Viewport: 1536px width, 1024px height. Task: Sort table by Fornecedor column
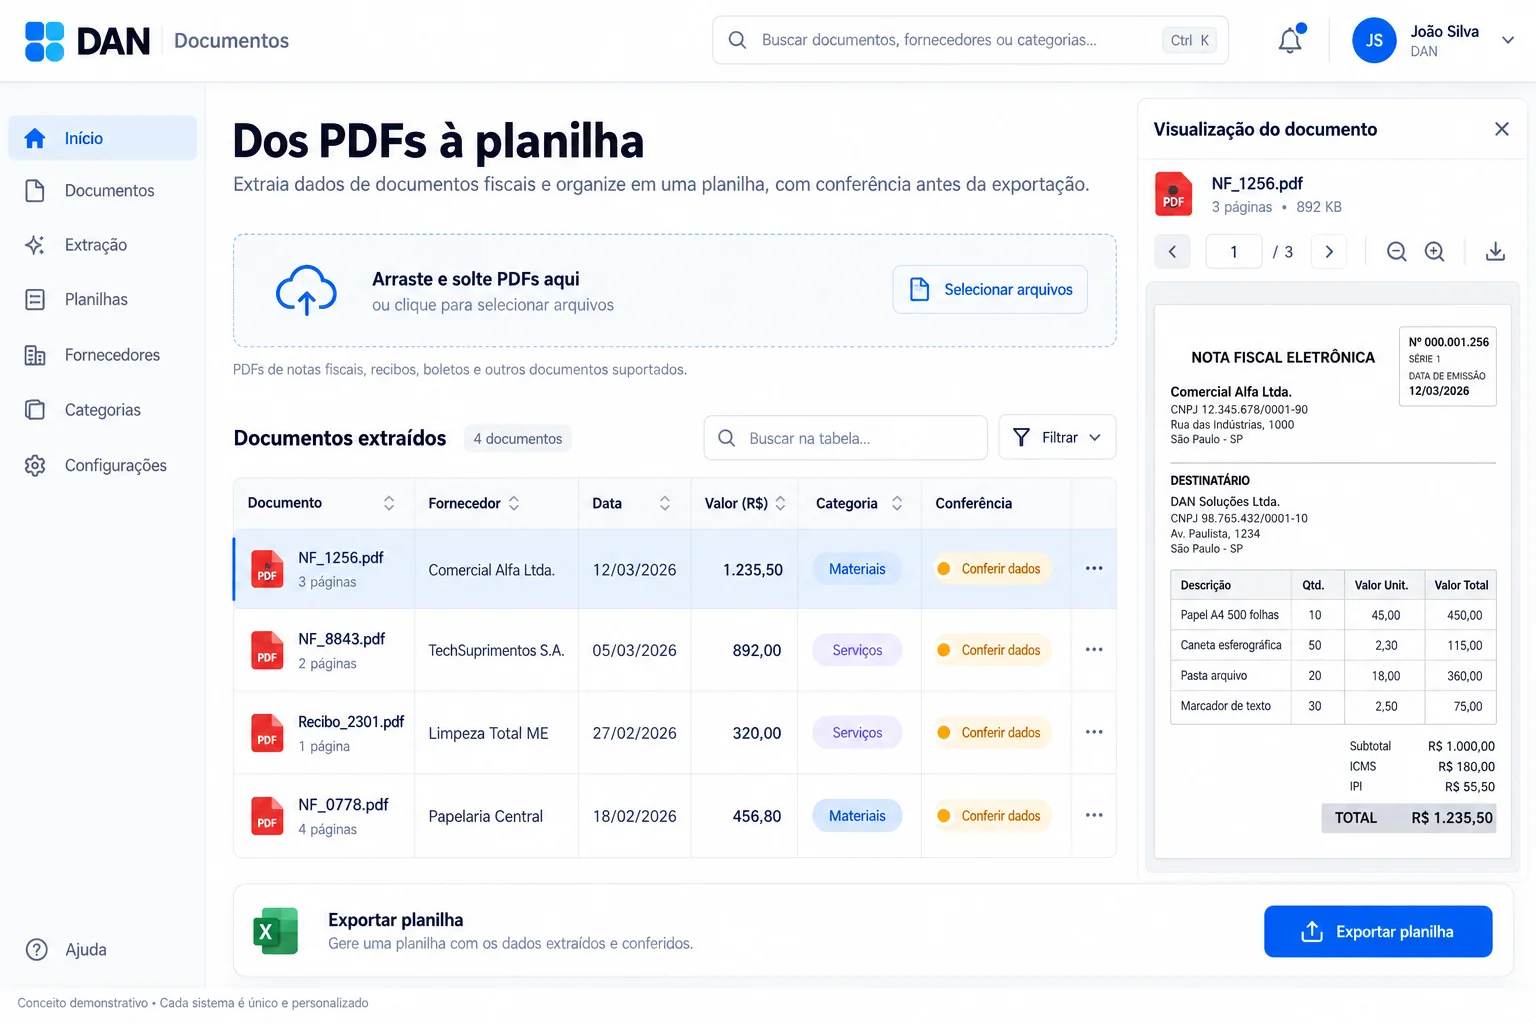click(514, 503)
